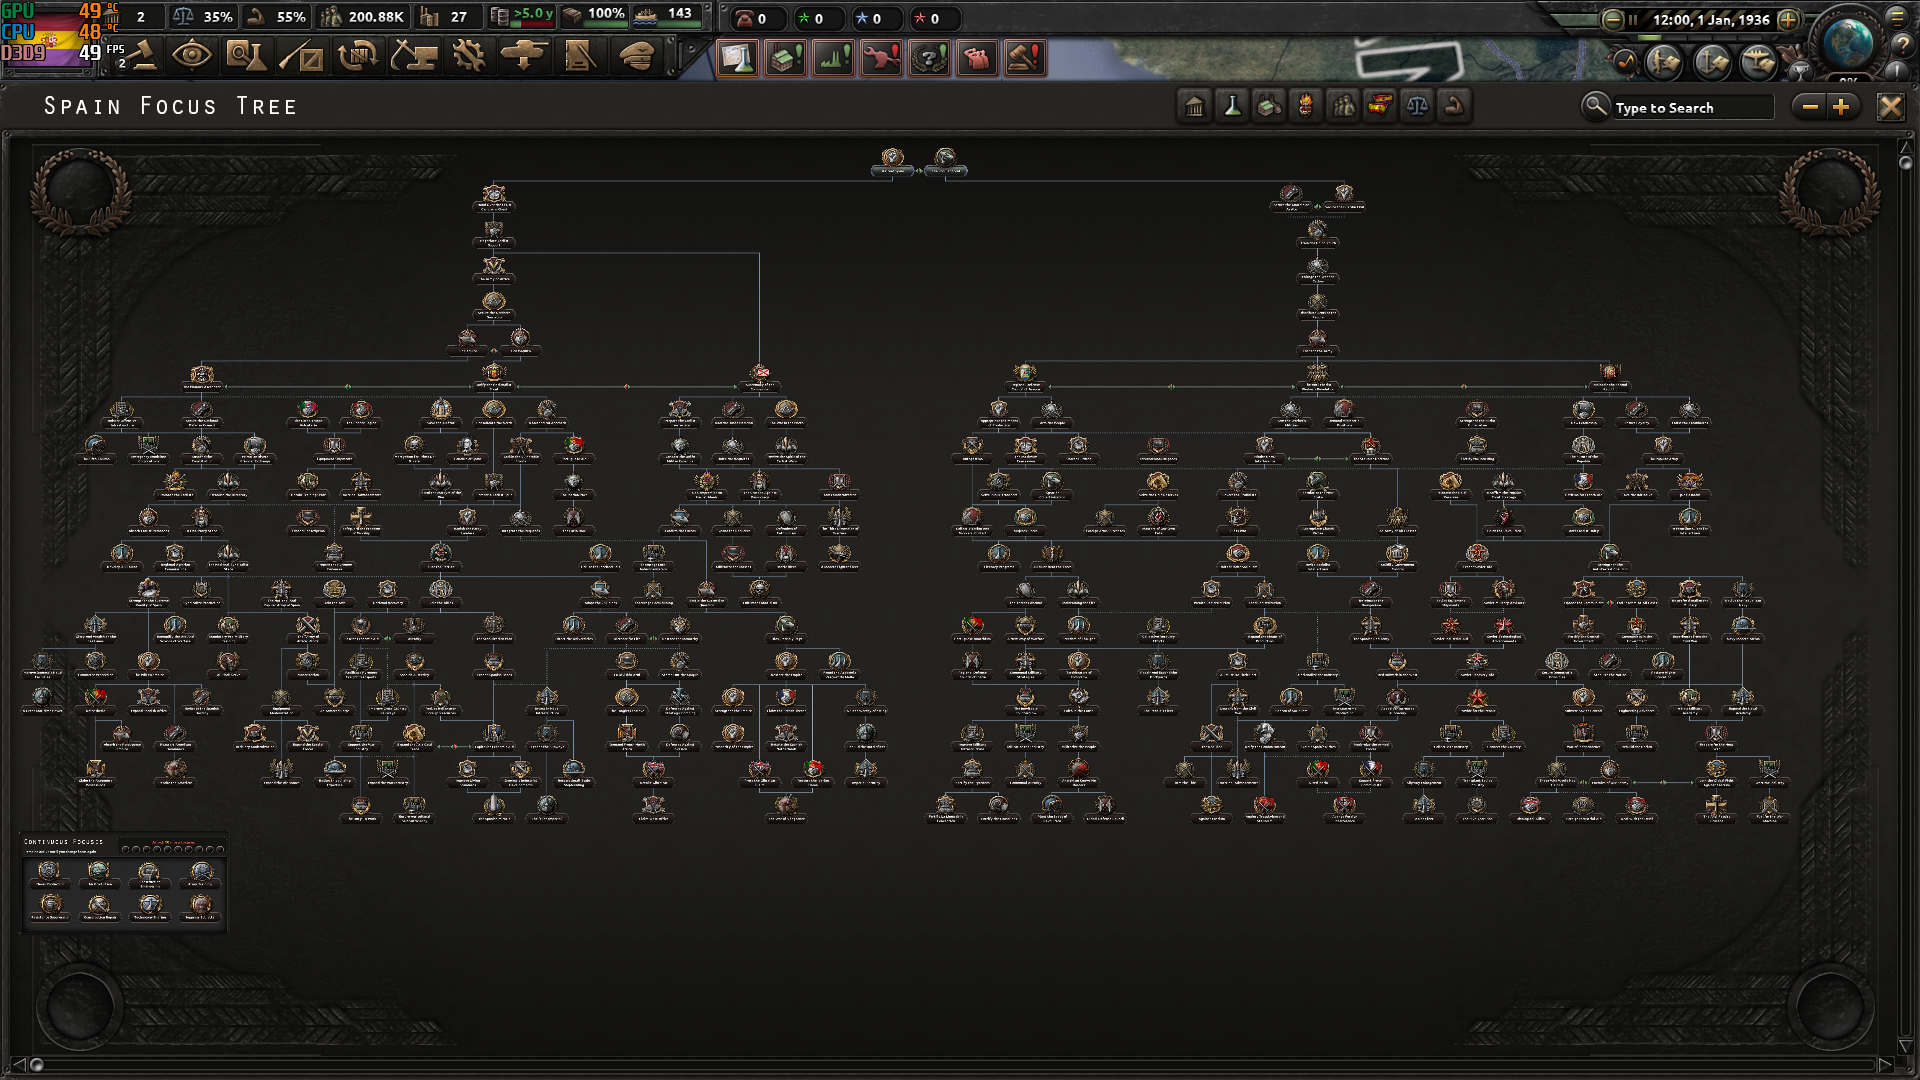Open the music player note button

point(1625,62)
